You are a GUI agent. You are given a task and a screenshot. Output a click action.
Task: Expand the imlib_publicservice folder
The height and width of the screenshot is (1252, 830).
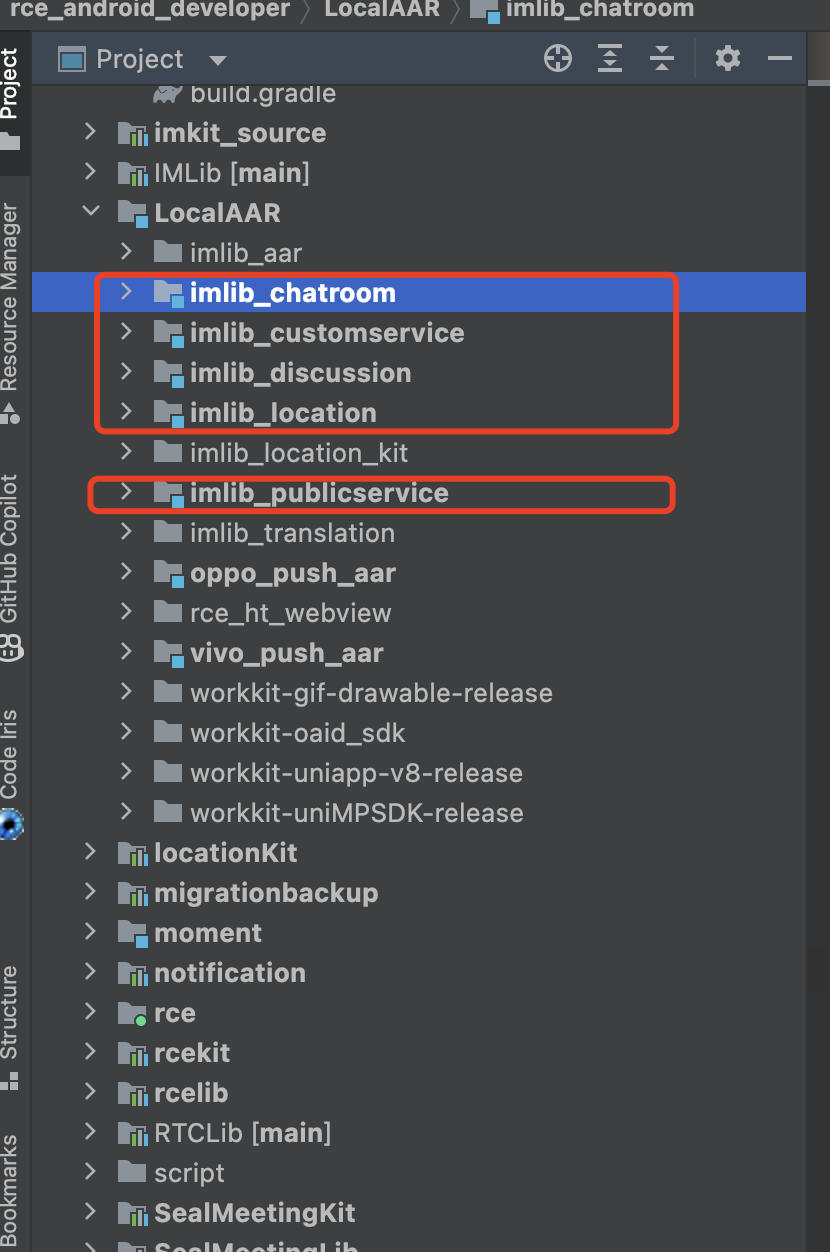(x=126, y=492)
